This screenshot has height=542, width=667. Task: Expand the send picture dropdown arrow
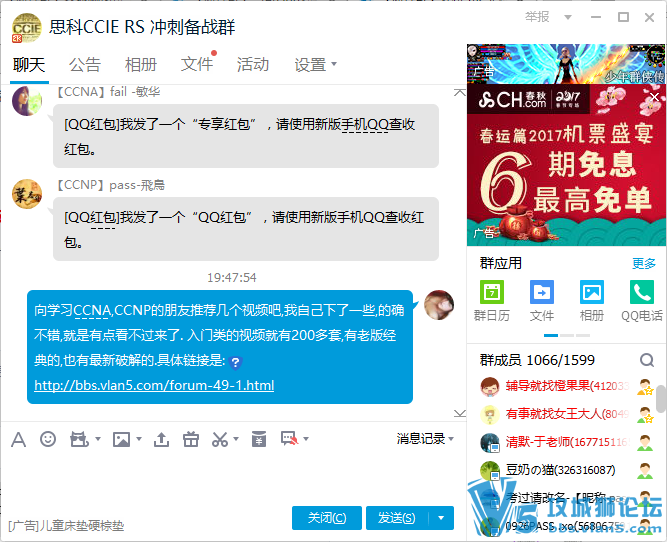[x=139, y=439]
